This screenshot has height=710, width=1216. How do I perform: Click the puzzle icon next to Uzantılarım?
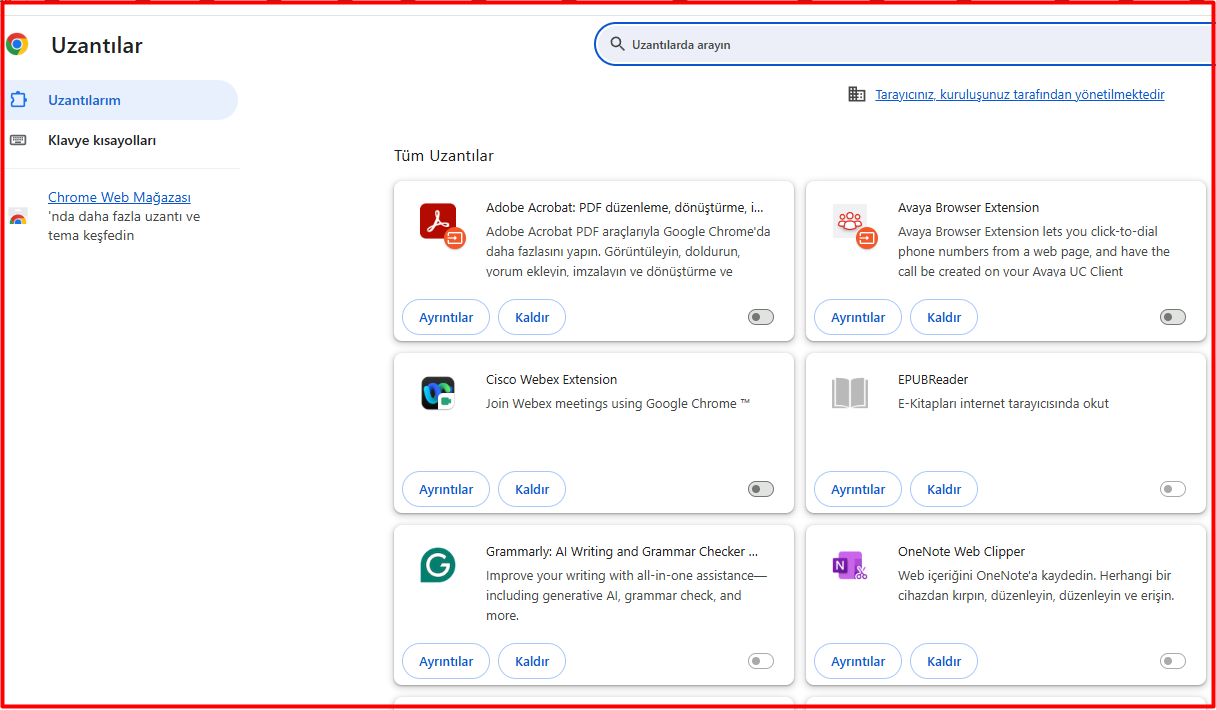click(x=18, y=100)
